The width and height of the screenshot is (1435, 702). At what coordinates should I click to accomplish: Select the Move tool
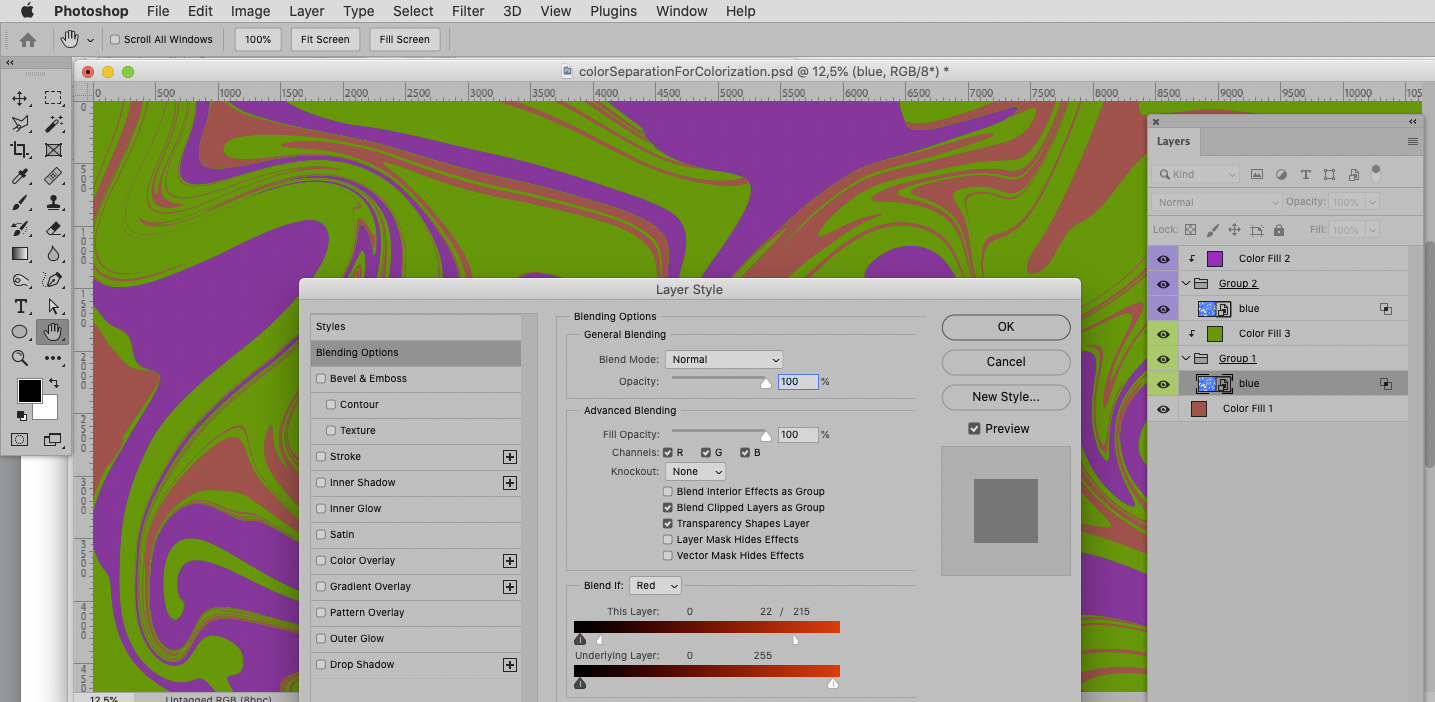(21, 97)
